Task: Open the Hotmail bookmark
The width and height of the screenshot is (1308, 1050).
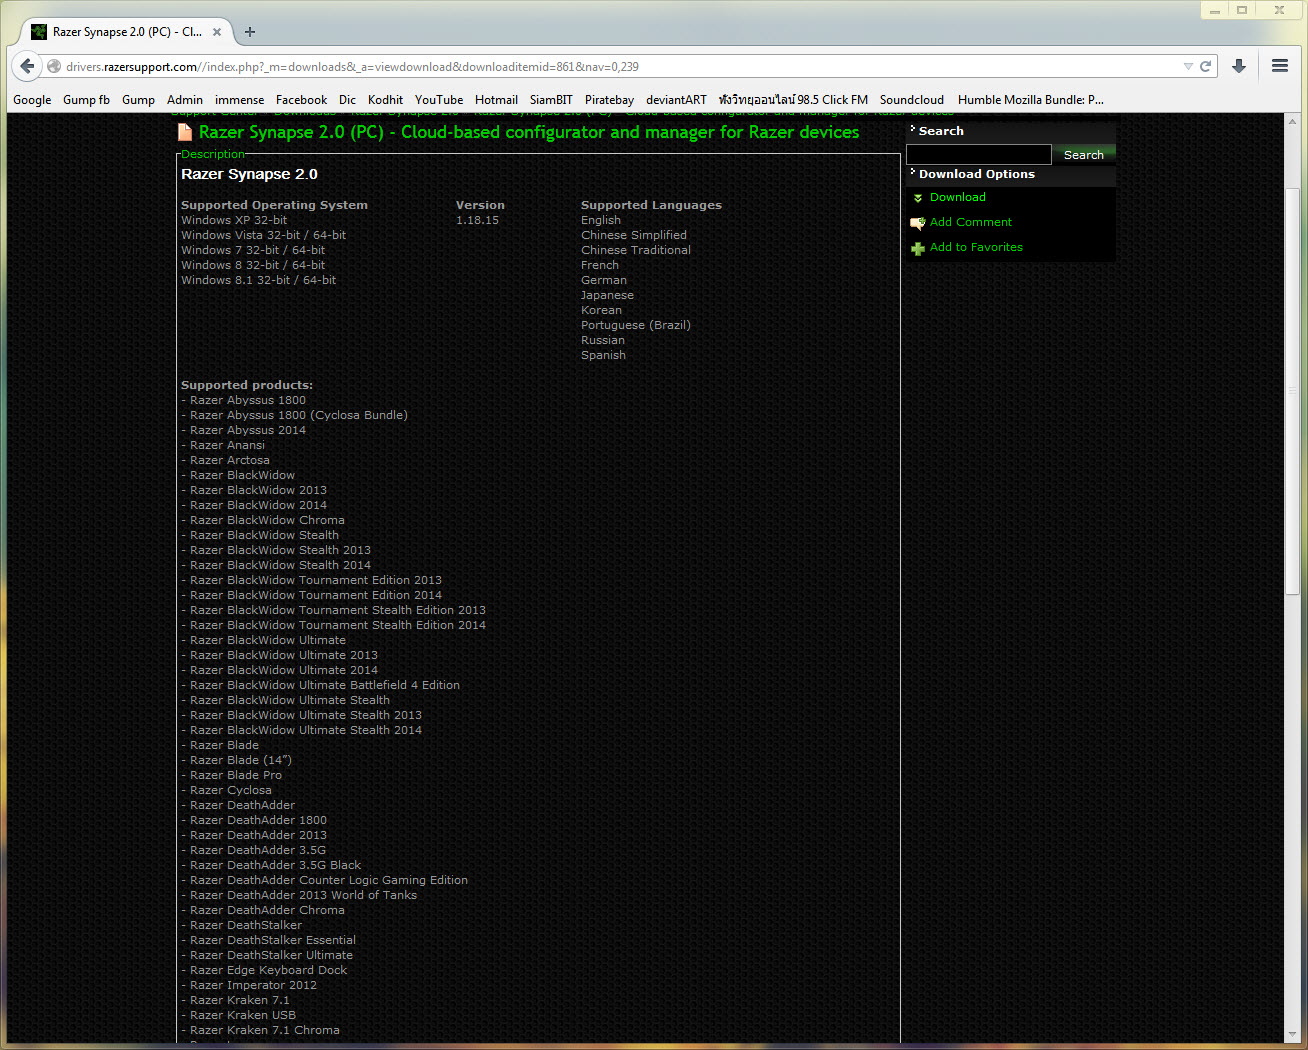Action: click(496, 100)
